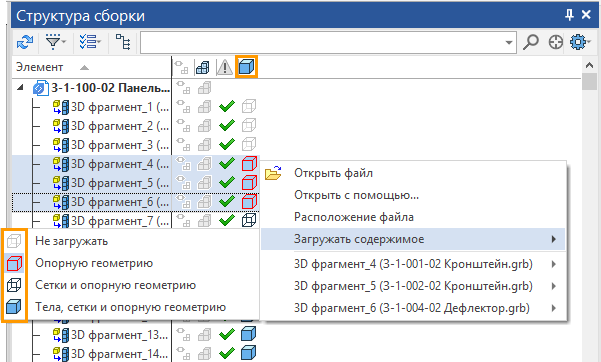
Task: Open the gear settings dropdown
Action: click(580, 42)
